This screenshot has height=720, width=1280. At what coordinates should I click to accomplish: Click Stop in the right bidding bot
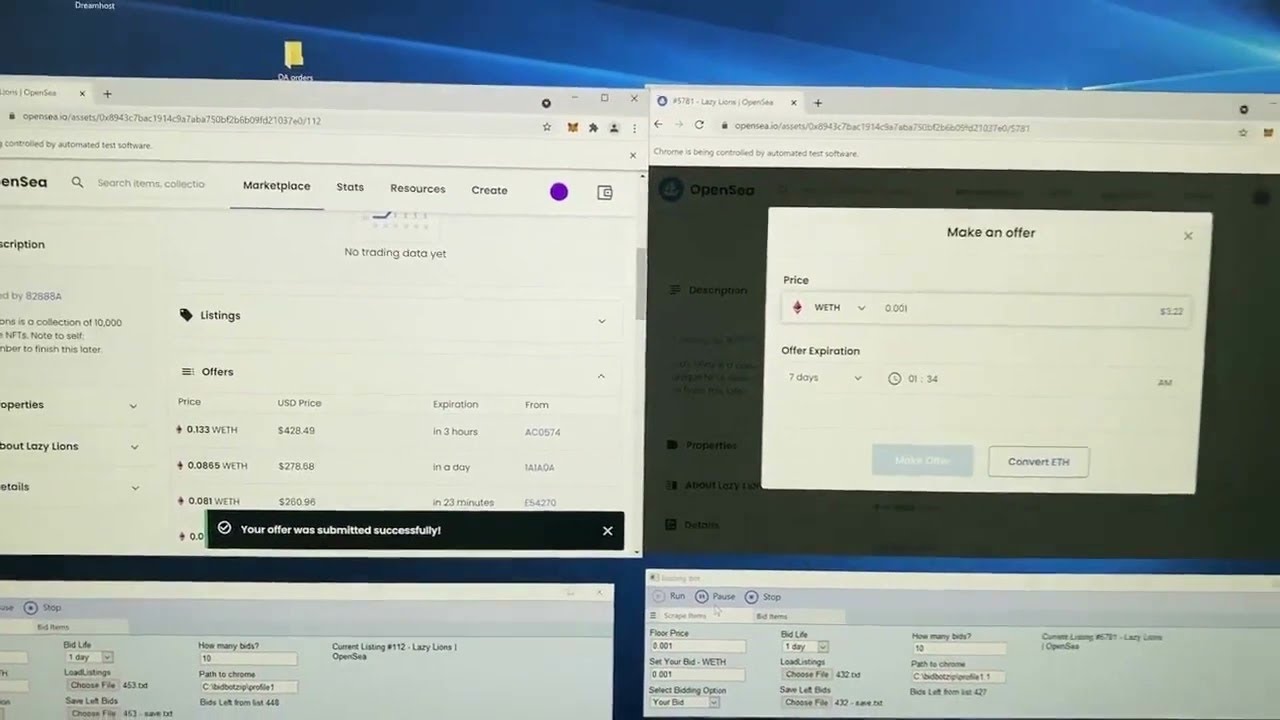pyautogui.click(x=763, y=597)
